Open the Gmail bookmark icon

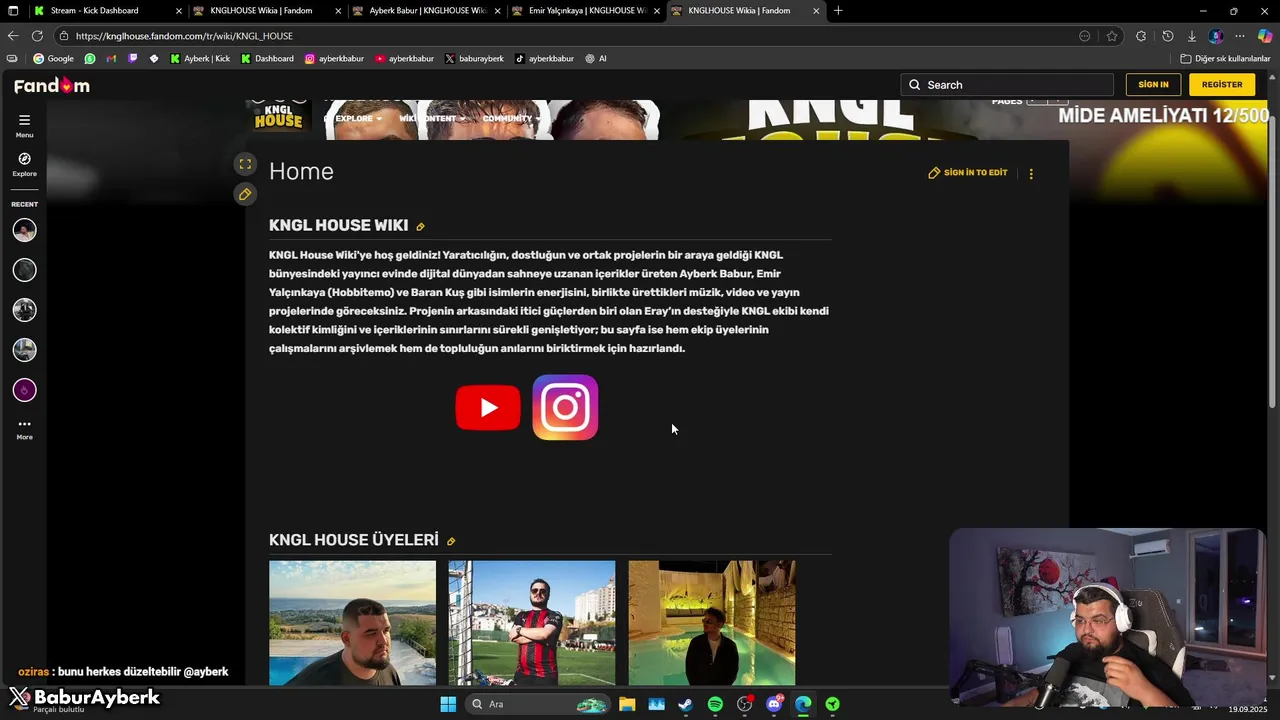click(x=111, y=59)
